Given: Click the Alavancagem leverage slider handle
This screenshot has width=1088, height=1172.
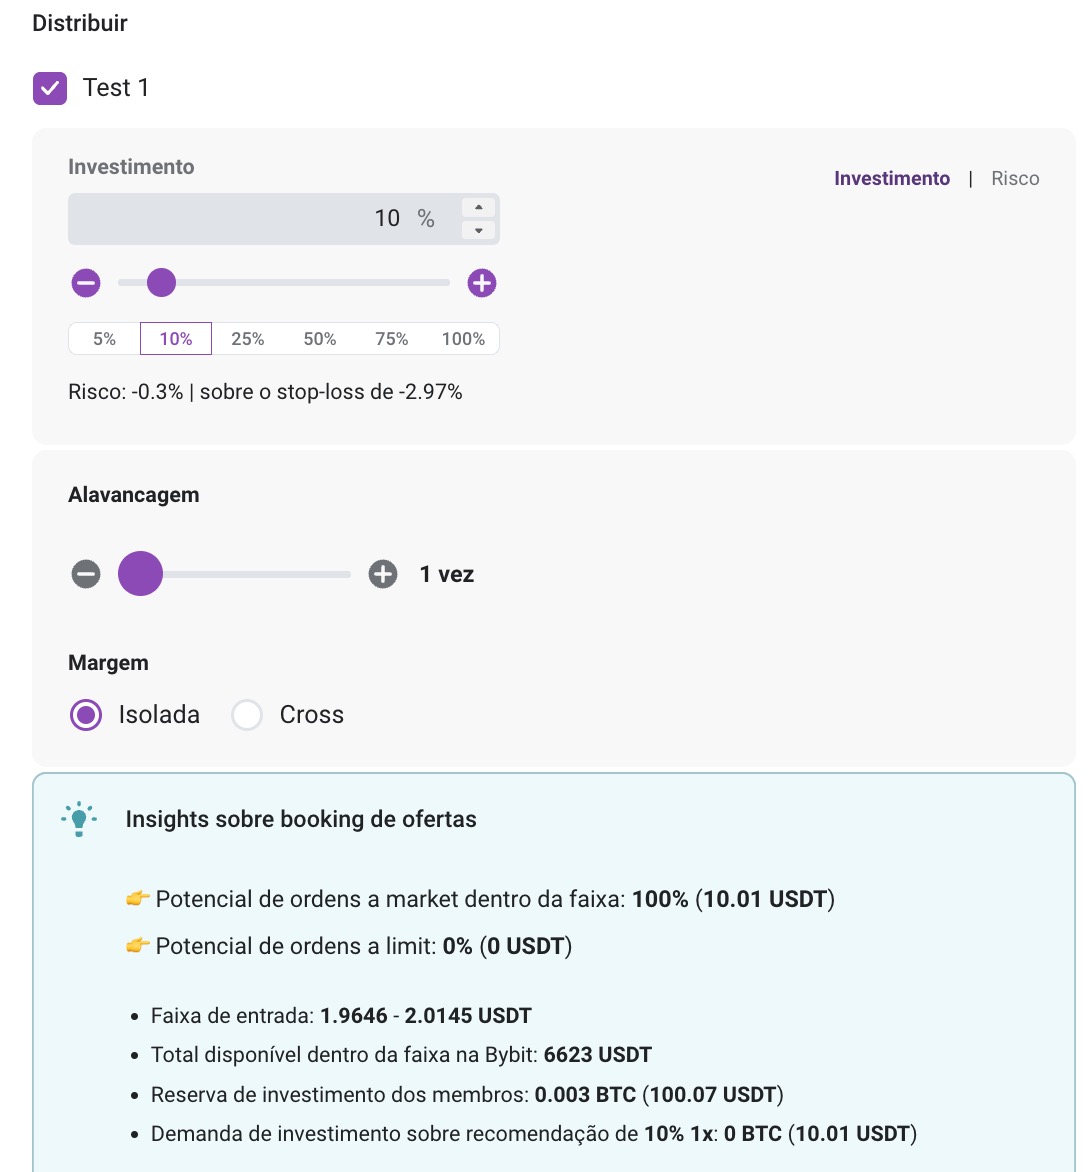Looking at the screenshot, I should 140,574.
